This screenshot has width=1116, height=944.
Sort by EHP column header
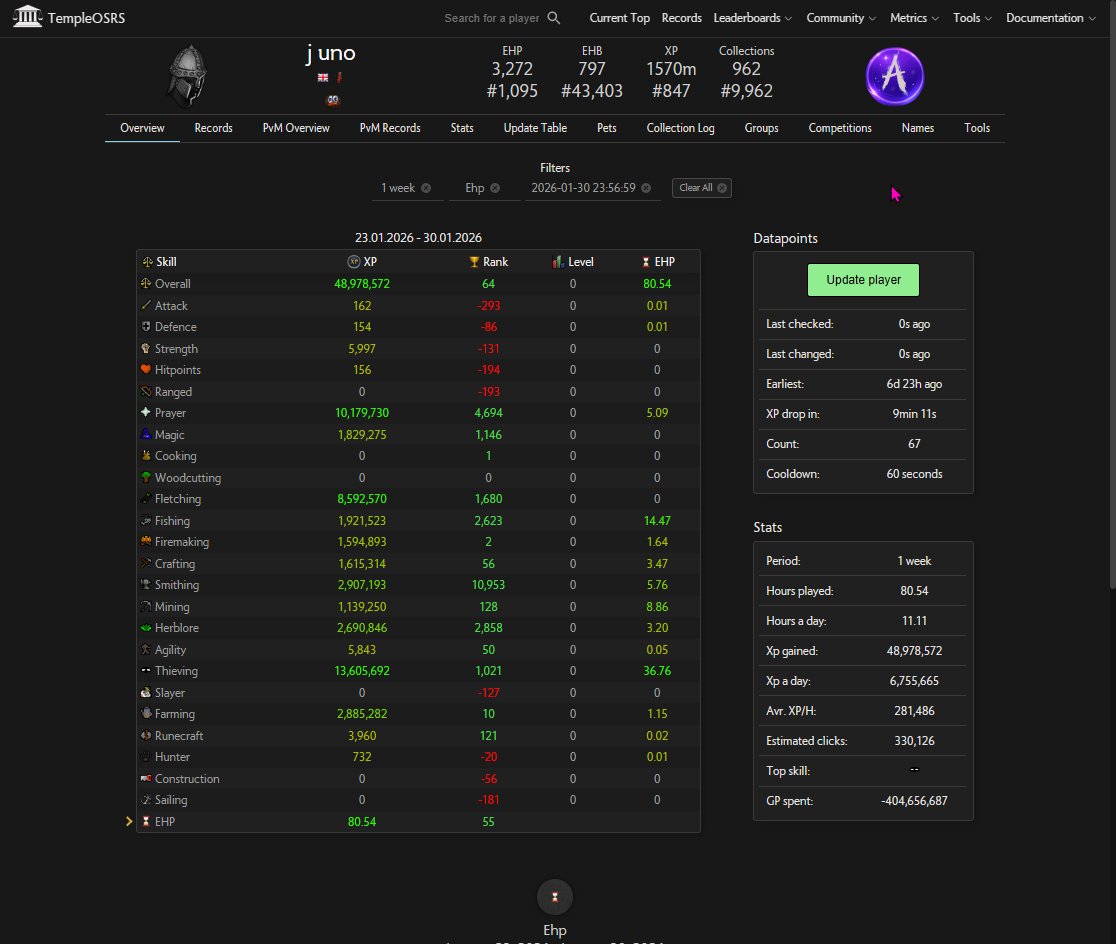(658, 262)
